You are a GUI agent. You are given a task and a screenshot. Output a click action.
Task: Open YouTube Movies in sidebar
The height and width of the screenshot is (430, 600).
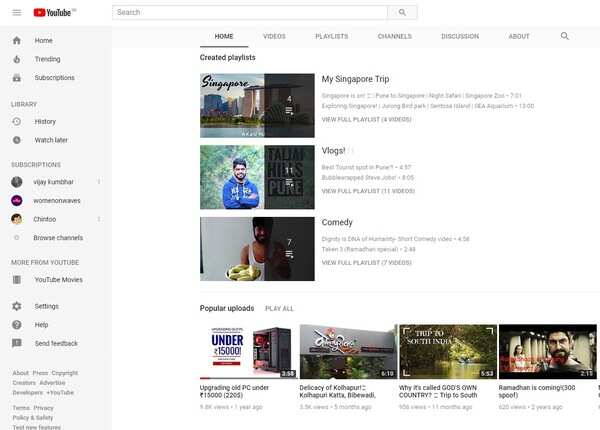[58, 280]
